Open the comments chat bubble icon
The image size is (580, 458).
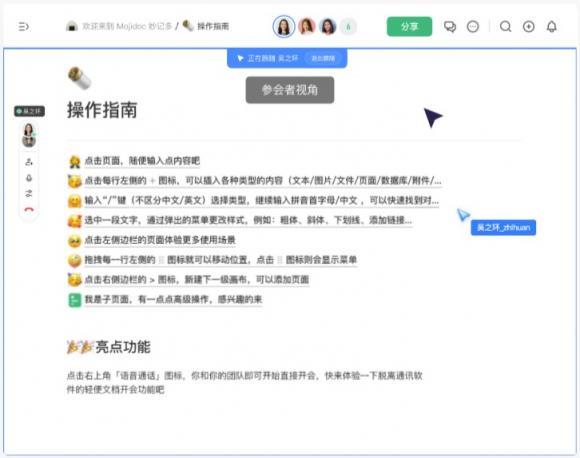pyautogui.click(x=450, y=27)
